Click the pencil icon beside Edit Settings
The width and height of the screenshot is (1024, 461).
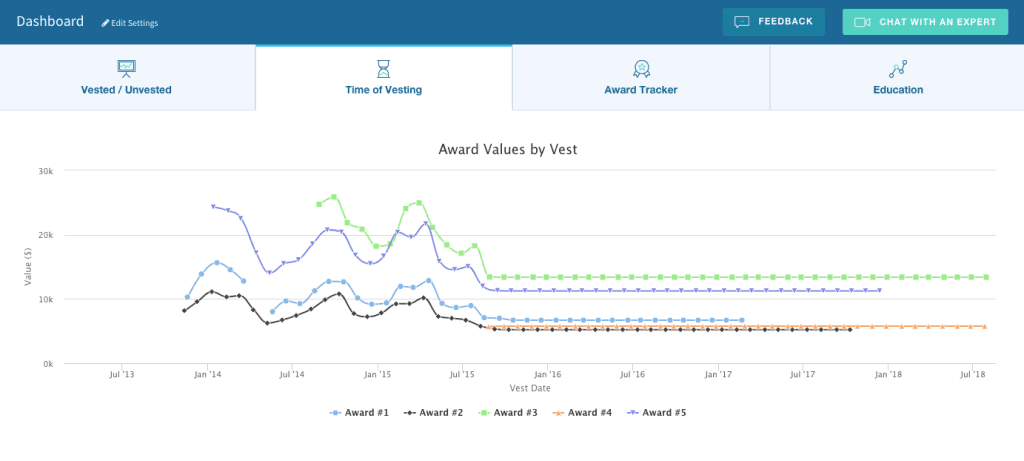(105, 23)
